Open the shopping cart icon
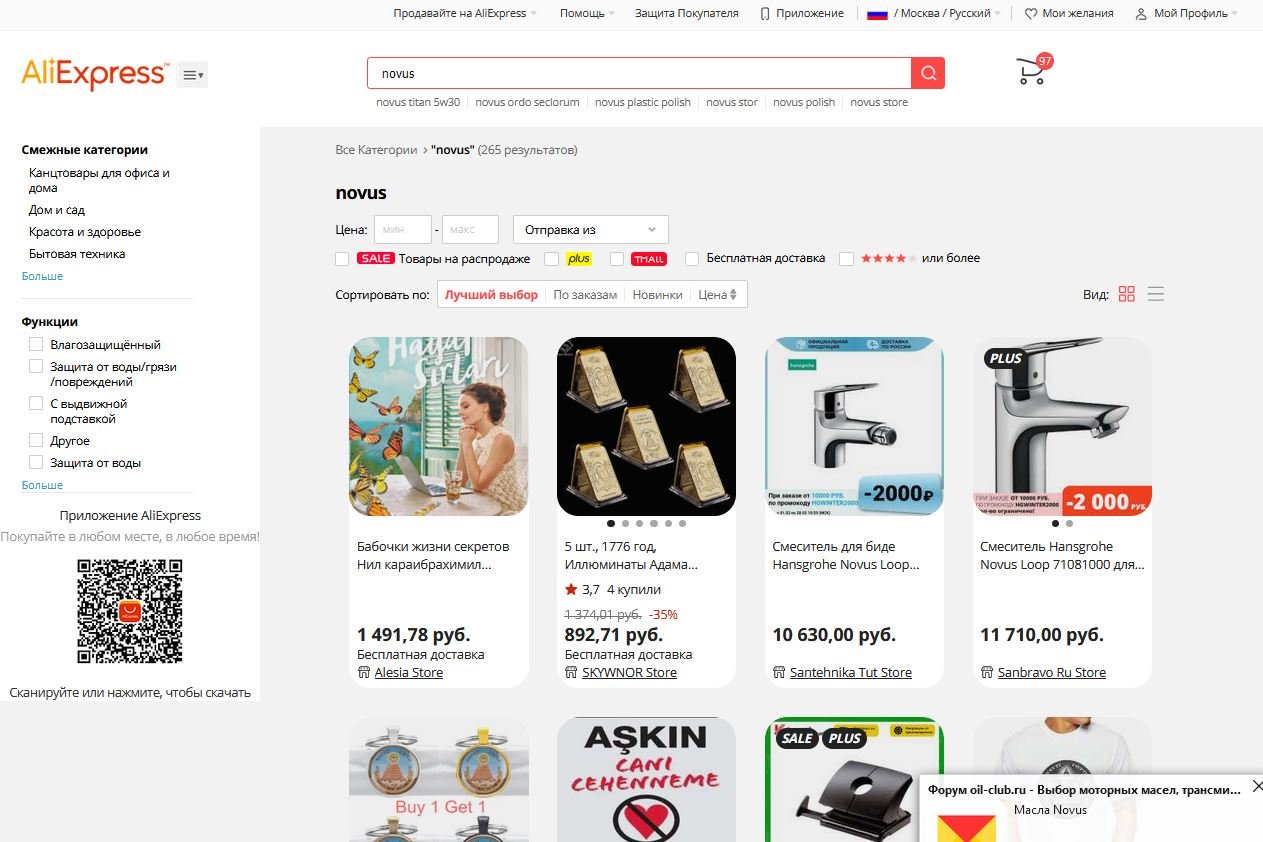 tap(1031, 72)
